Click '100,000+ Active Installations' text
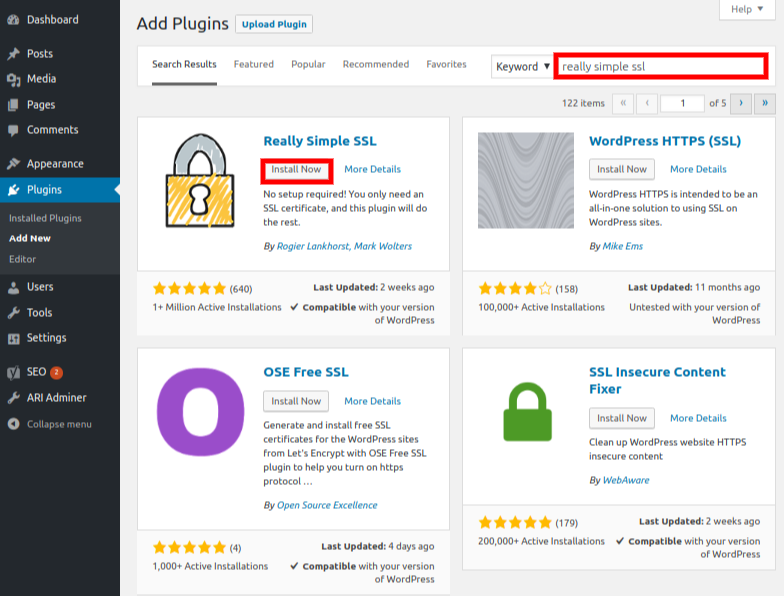 click(542, 307)
